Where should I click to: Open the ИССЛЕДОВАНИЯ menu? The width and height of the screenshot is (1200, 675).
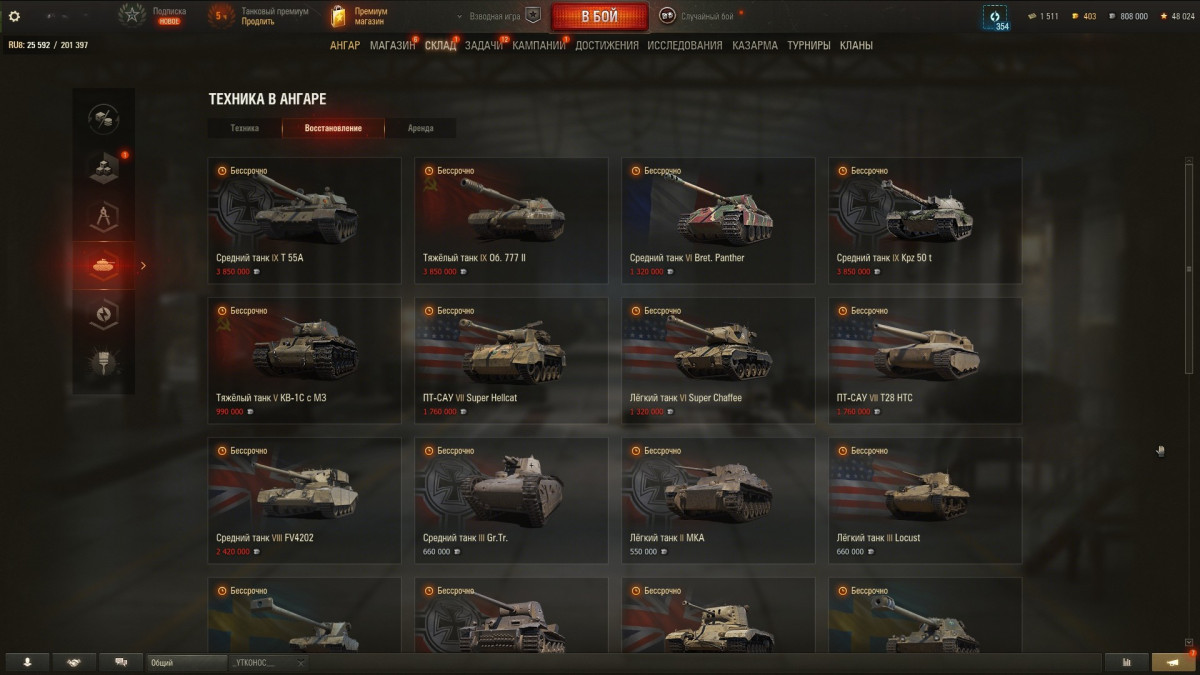pyautogui.click(x=684, y=45)
